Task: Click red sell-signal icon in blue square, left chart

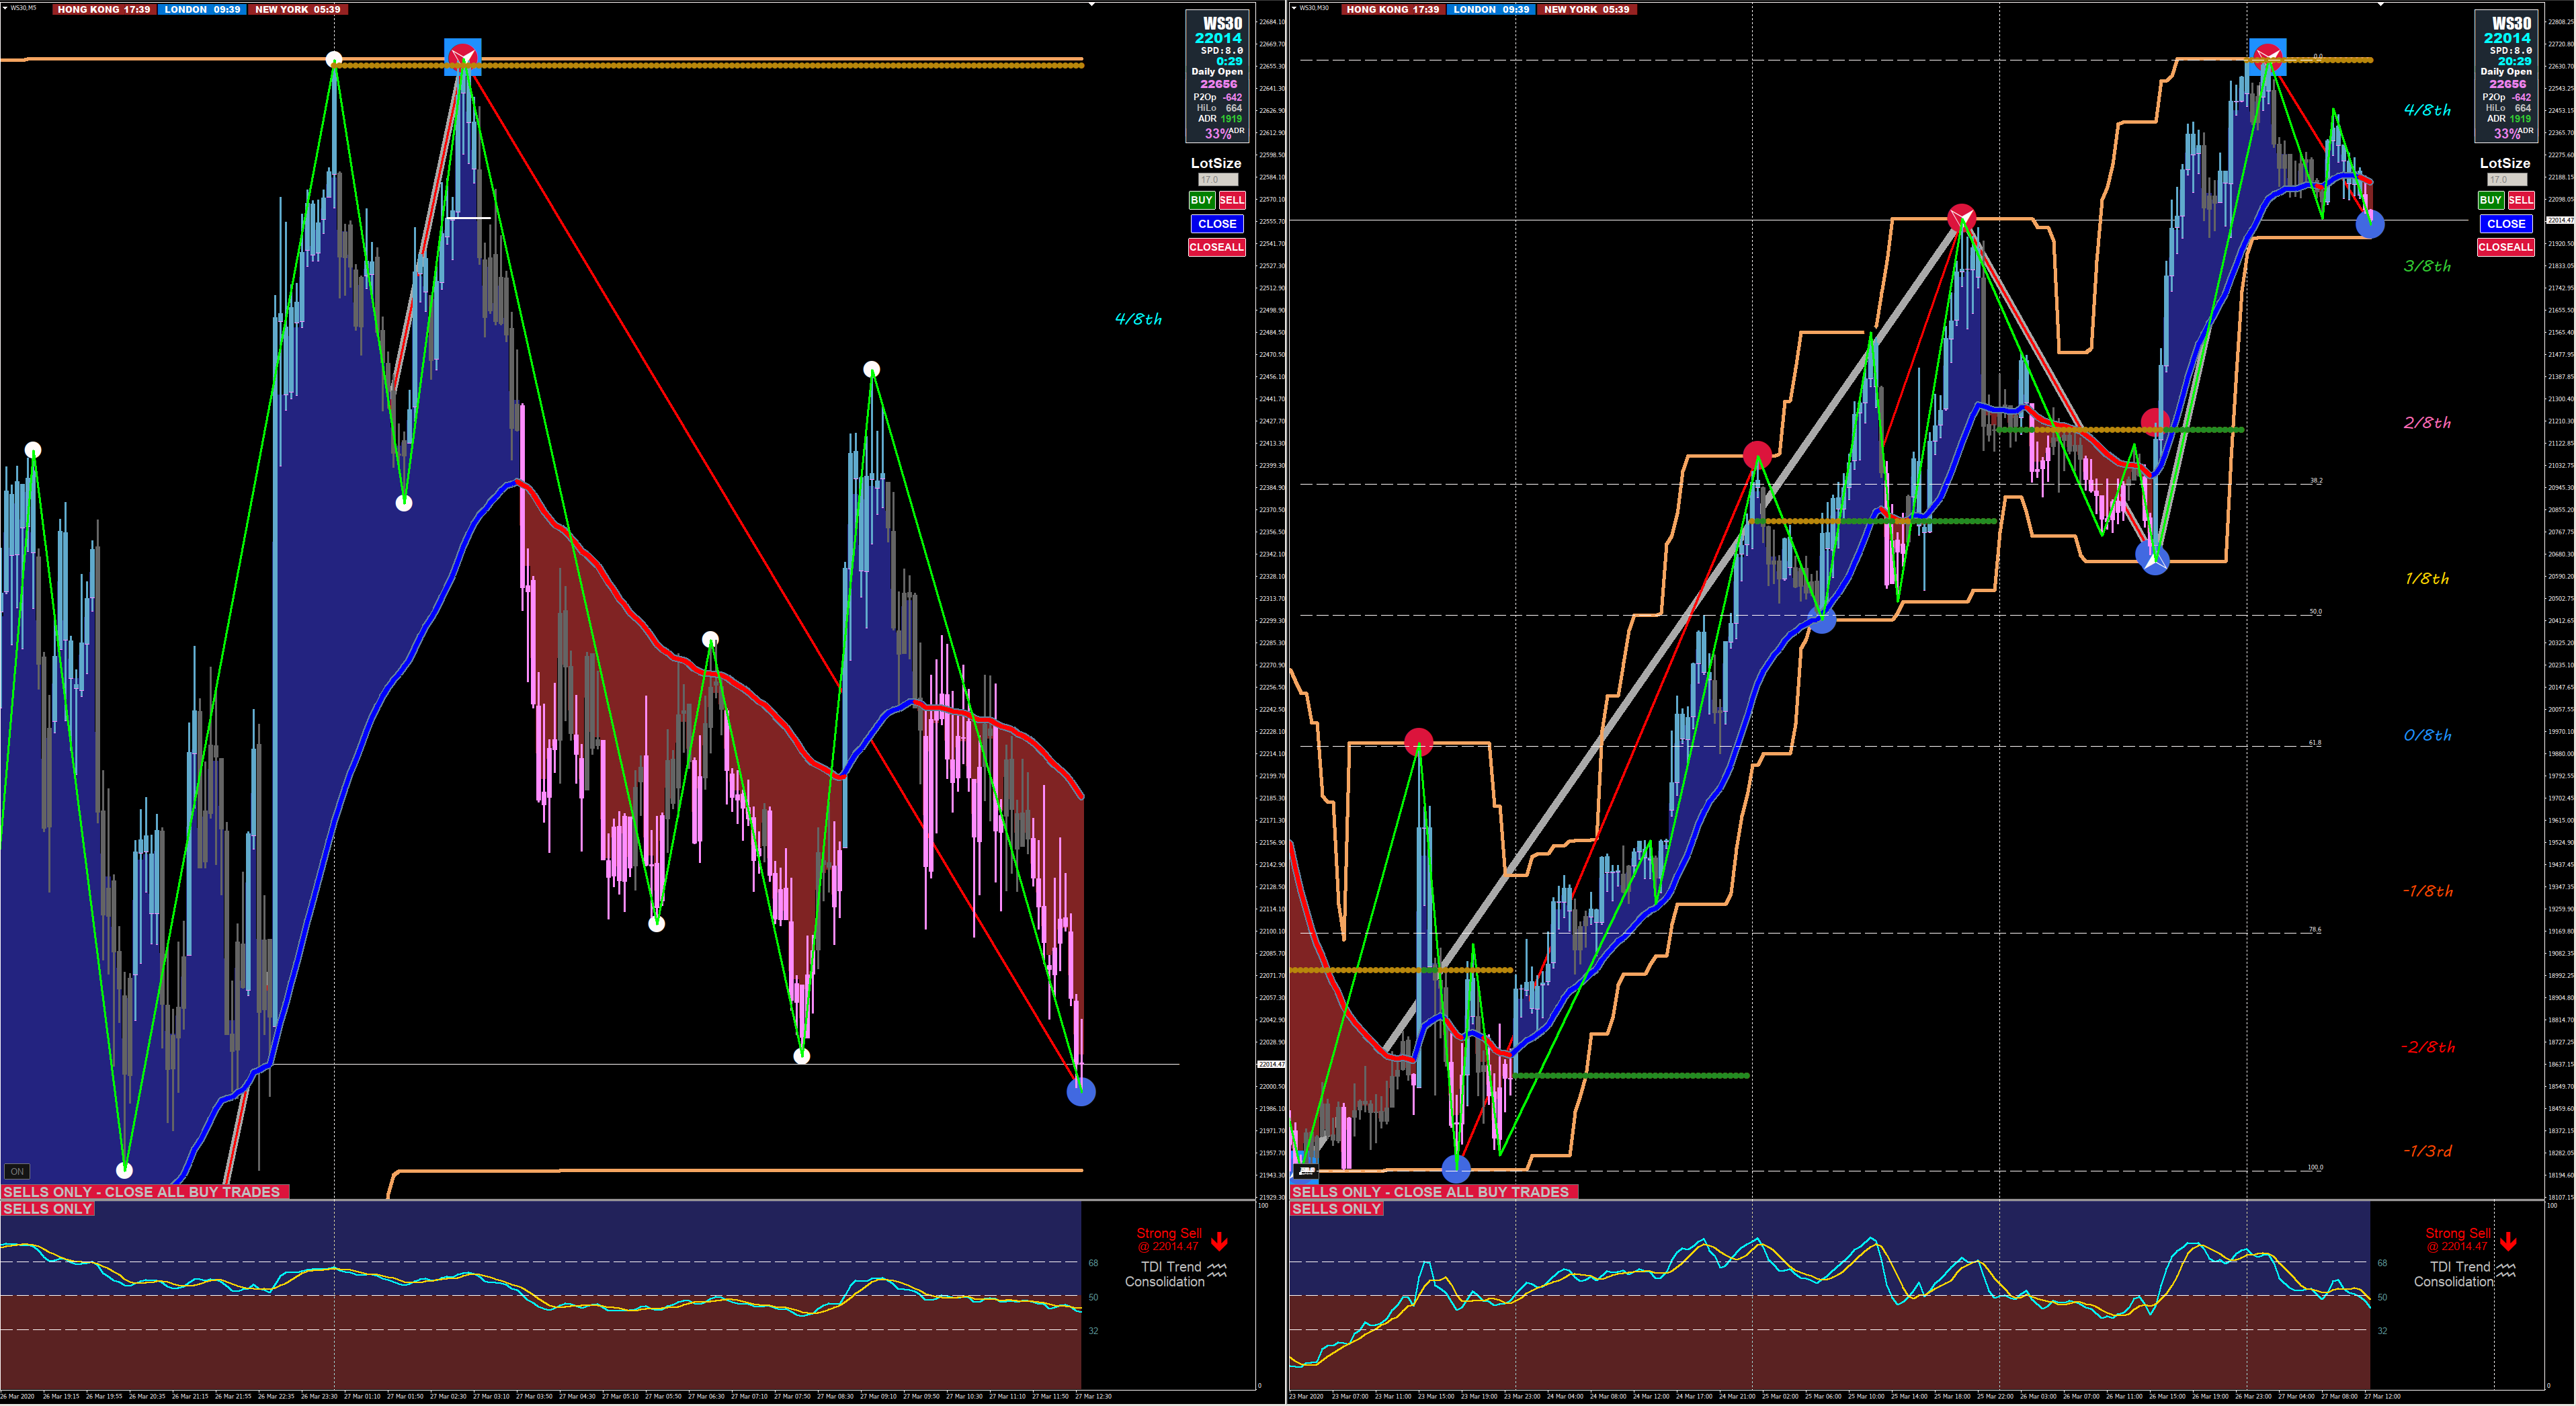Action: pos(462,56)
